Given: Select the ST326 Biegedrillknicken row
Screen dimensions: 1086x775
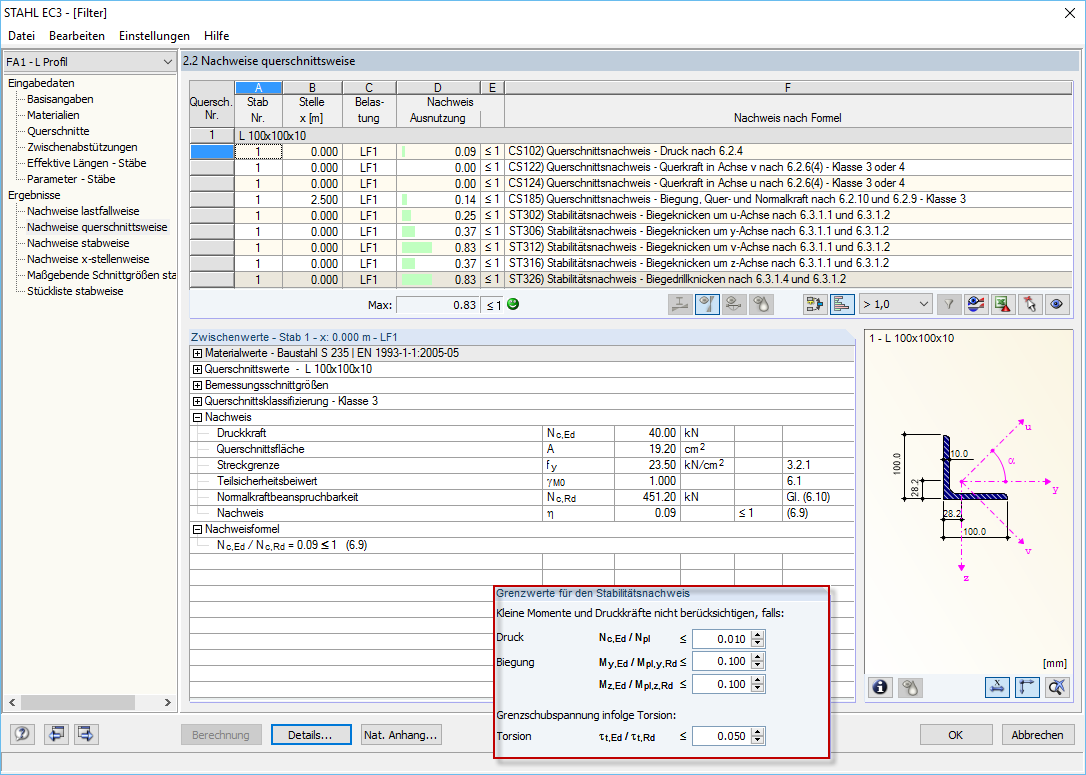Looking at the screenshot, I should coord(631,279).
